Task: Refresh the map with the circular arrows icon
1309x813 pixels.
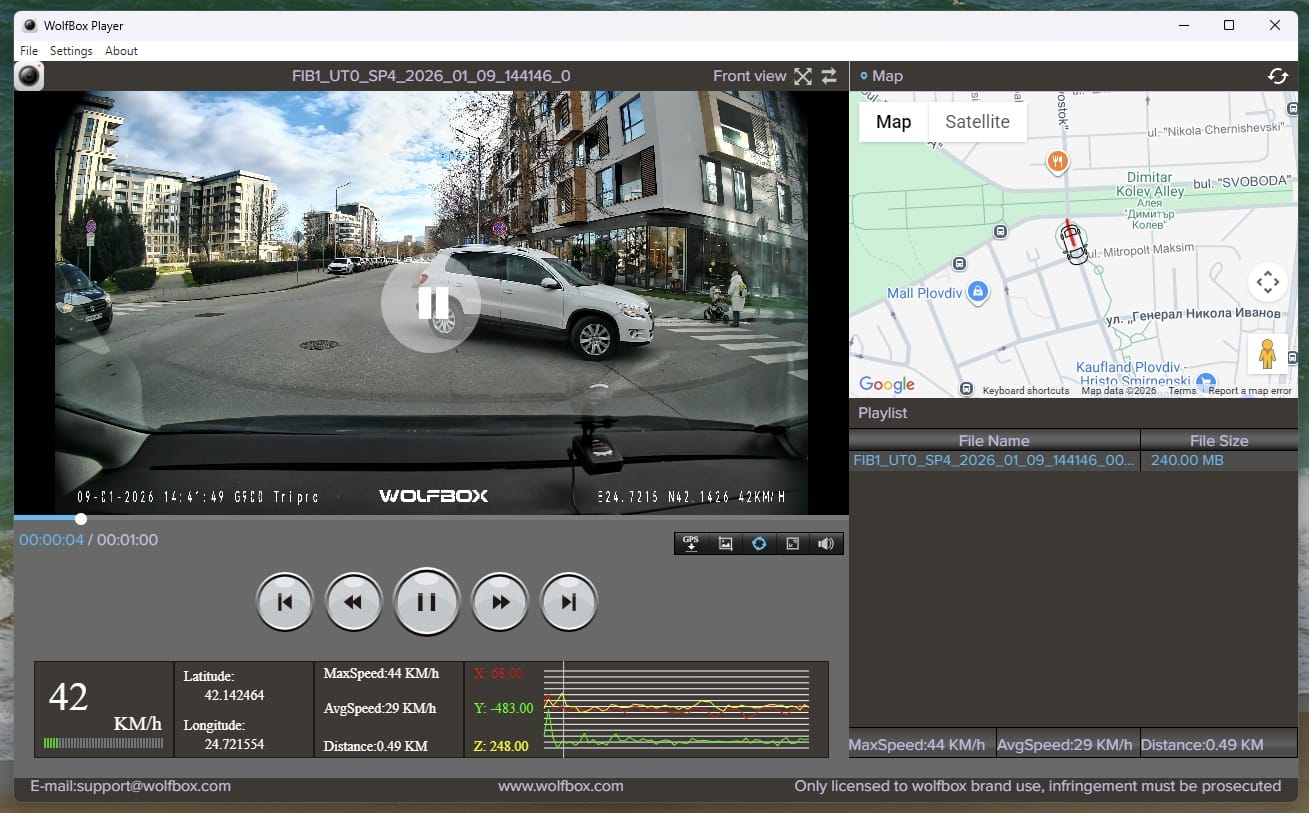Action: click(x=1277, y=76)
